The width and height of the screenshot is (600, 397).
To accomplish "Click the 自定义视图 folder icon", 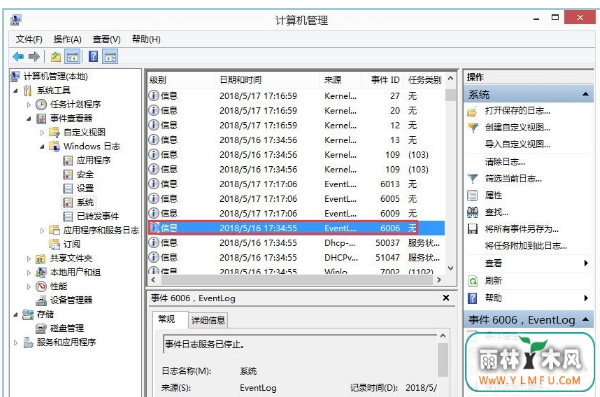I will (x=55, y=132).
